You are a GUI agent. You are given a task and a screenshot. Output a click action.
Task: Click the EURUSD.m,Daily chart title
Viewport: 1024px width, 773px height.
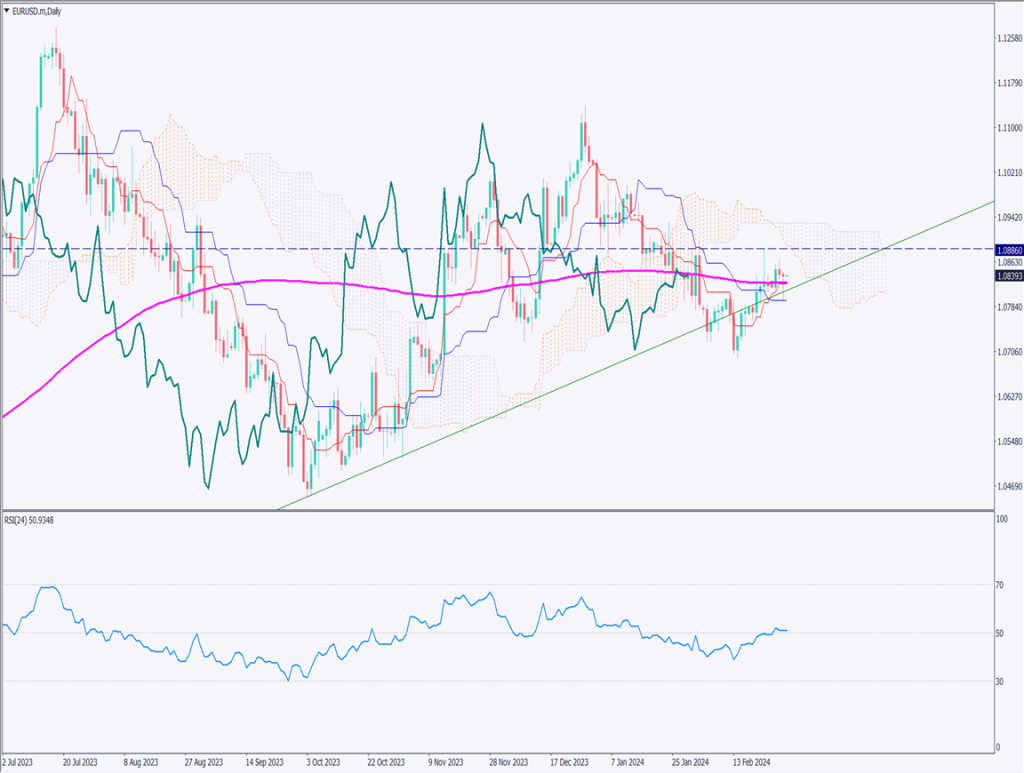tap(38, 9)
